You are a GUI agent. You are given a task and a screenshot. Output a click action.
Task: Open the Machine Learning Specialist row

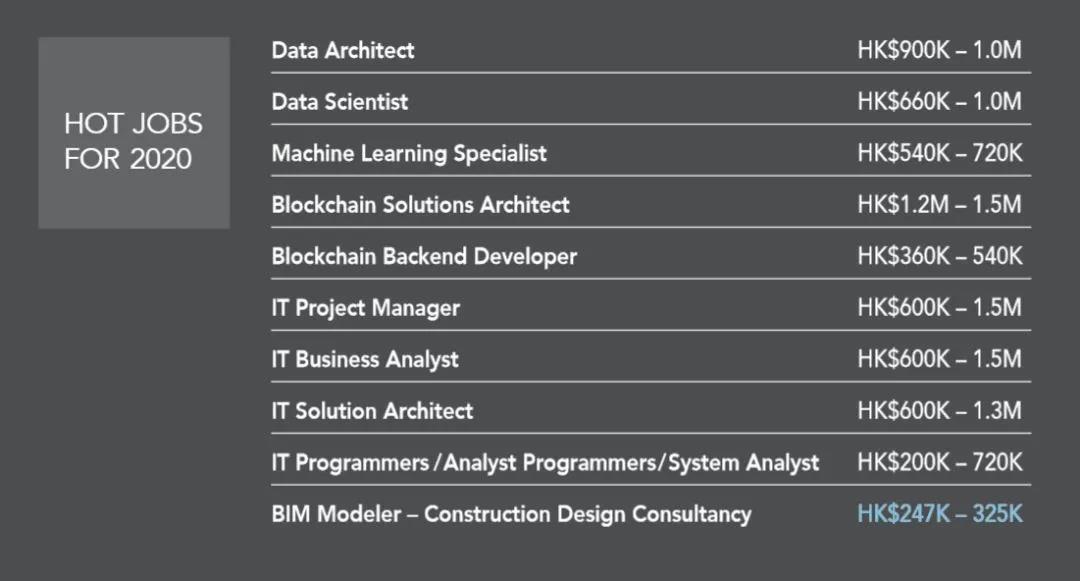click(x=409, y=153)
